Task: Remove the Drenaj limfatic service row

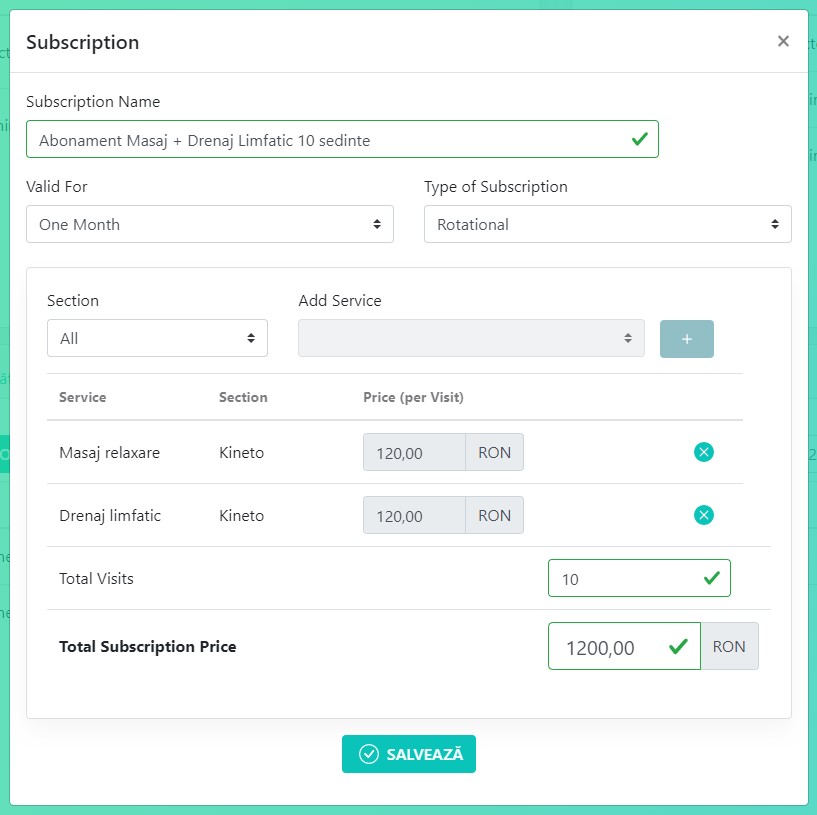Action: click(704, 516)
